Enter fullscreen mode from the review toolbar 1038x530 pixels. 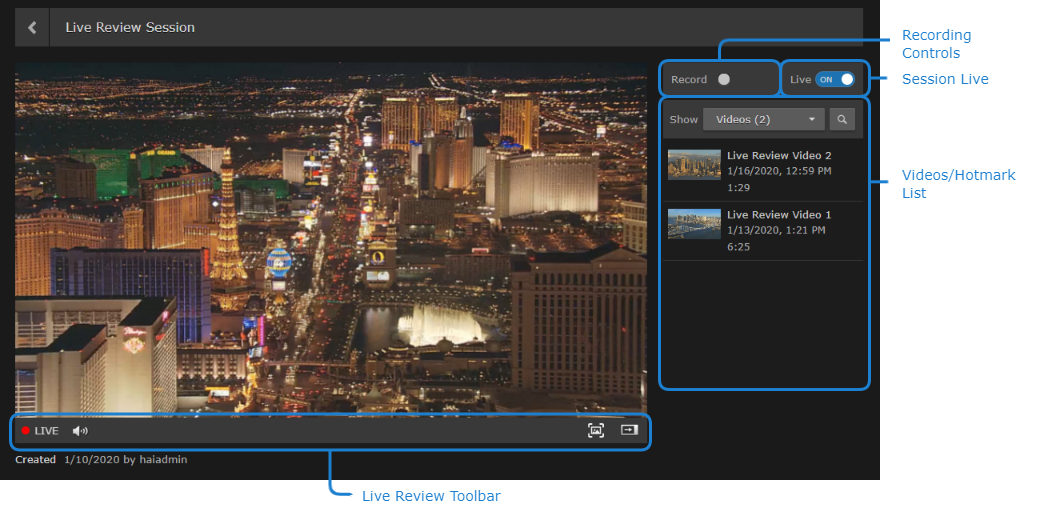point(596,430)
